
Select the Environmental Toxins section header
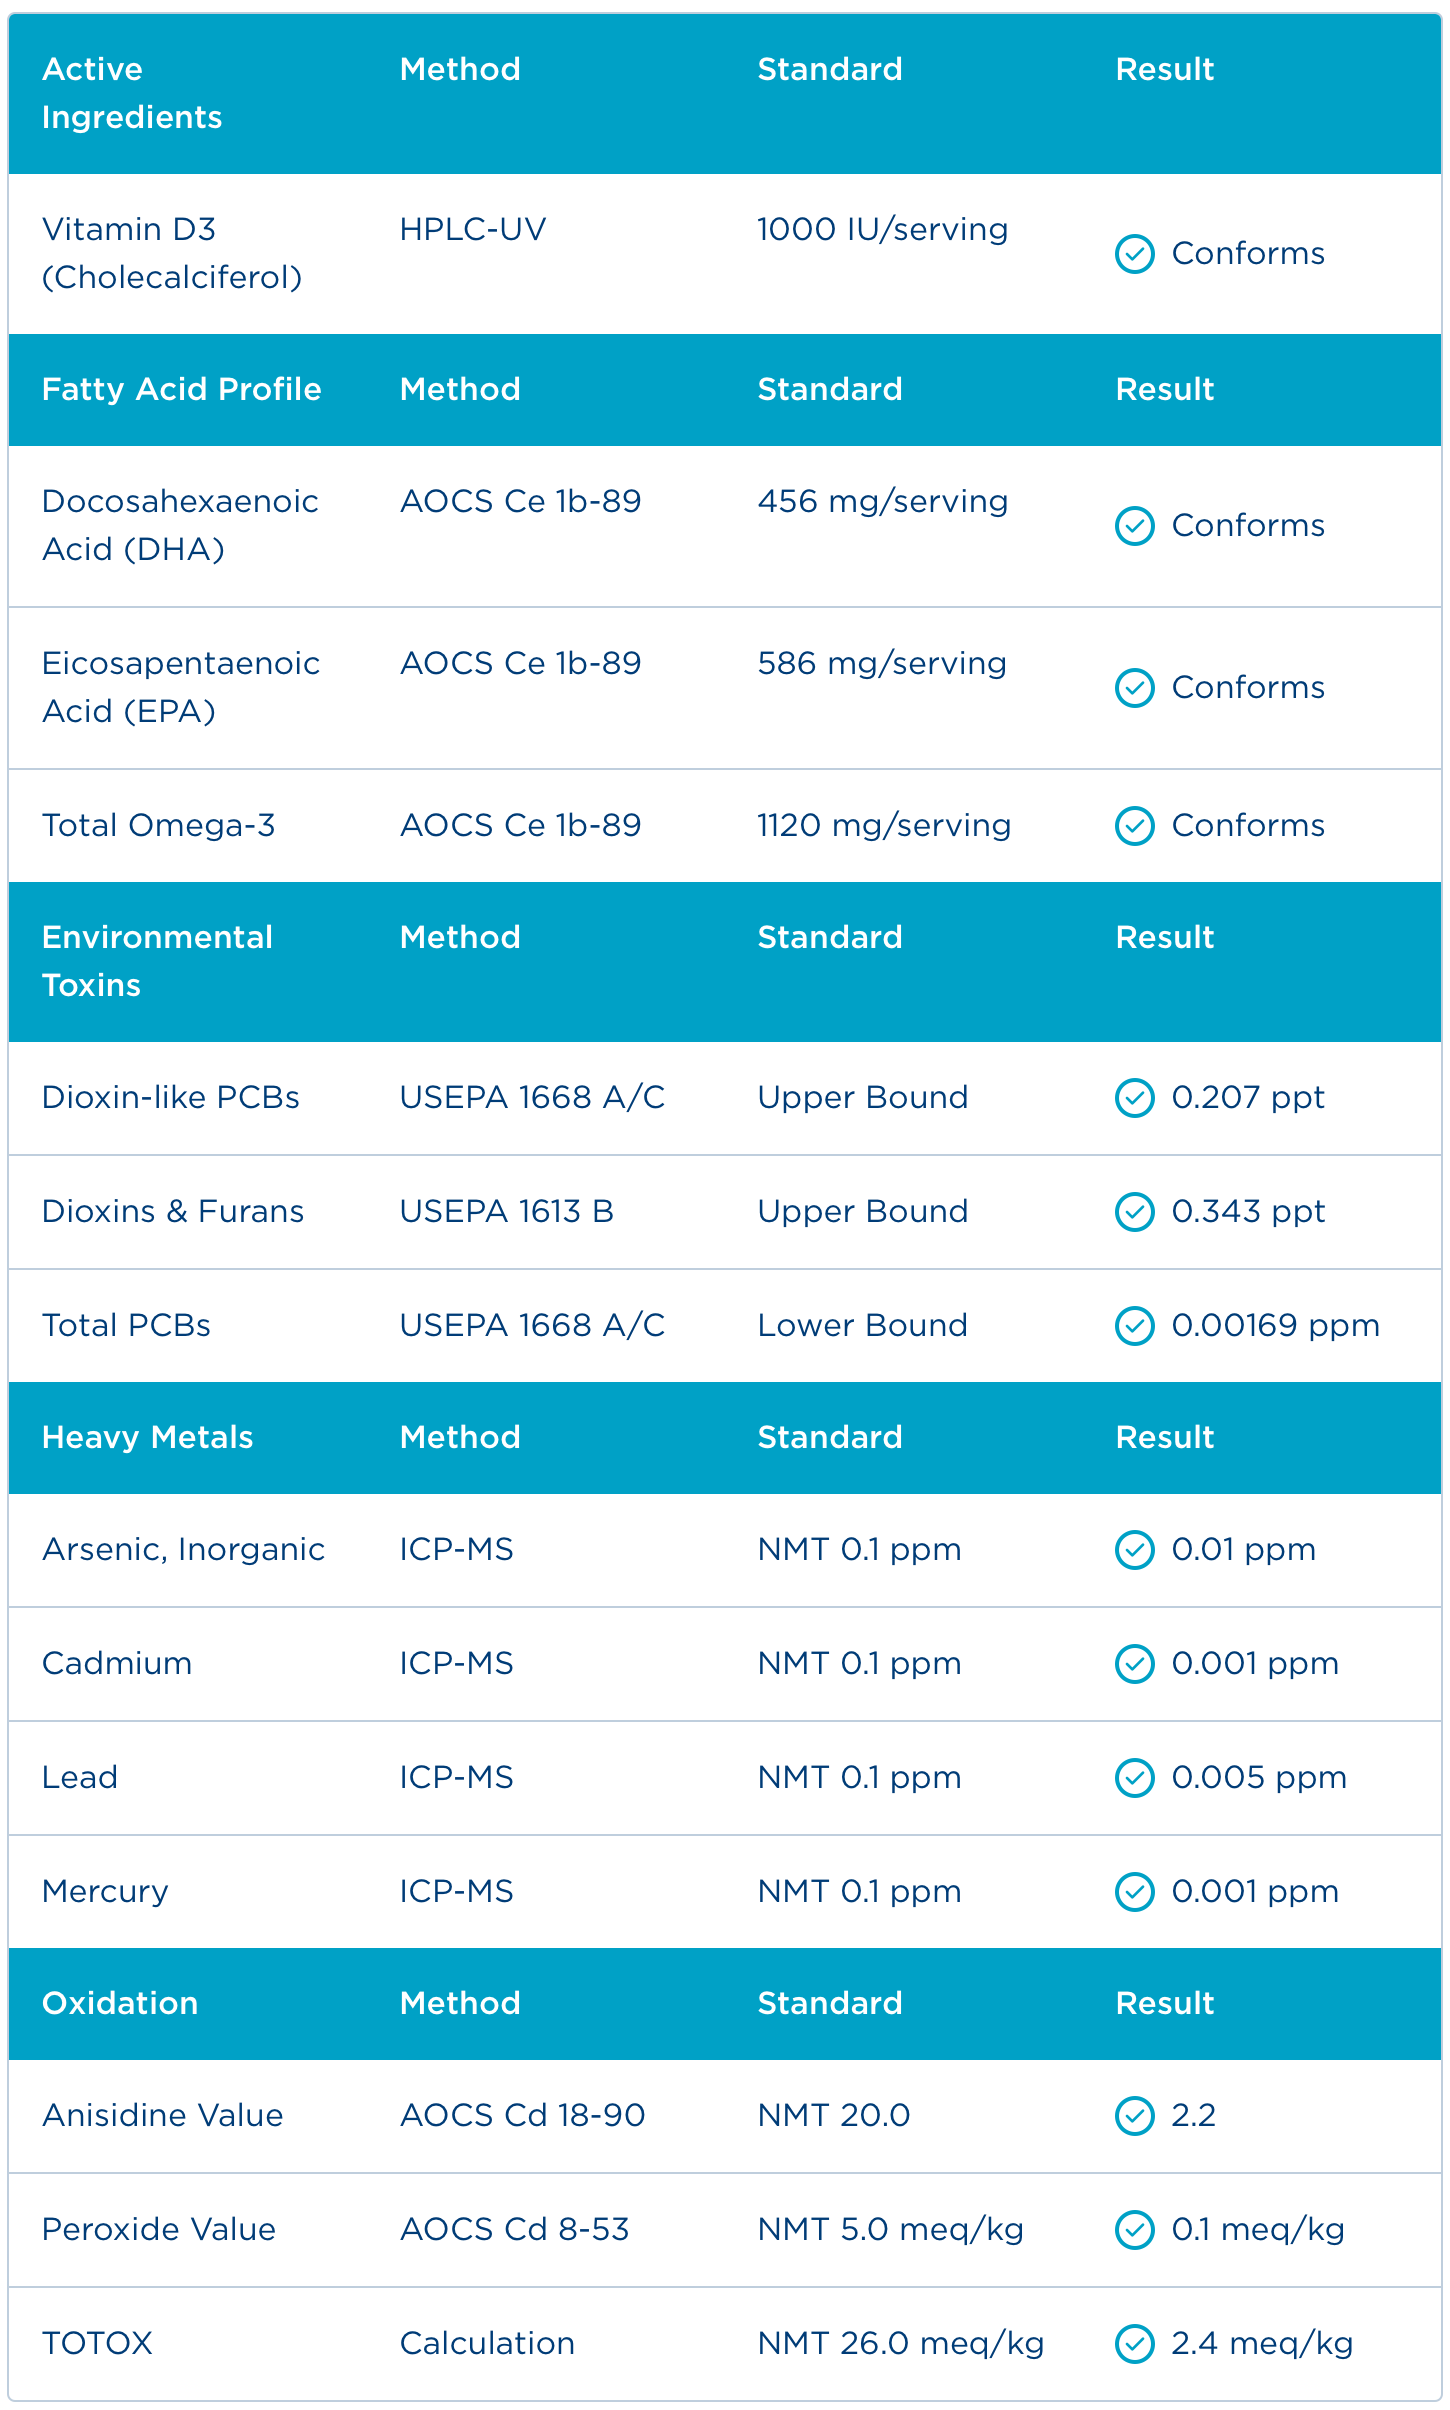pos(157,961)
